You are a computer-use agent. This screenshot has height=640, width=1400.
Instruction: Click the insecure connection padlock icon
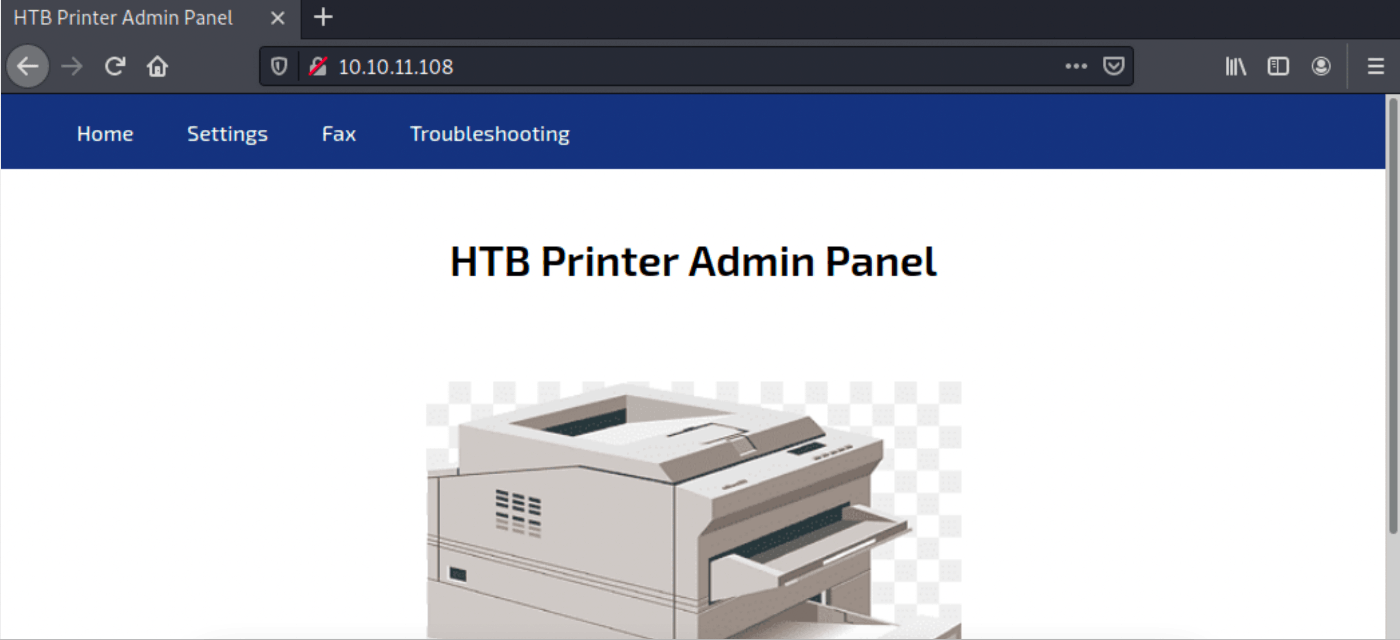point(318,67)
